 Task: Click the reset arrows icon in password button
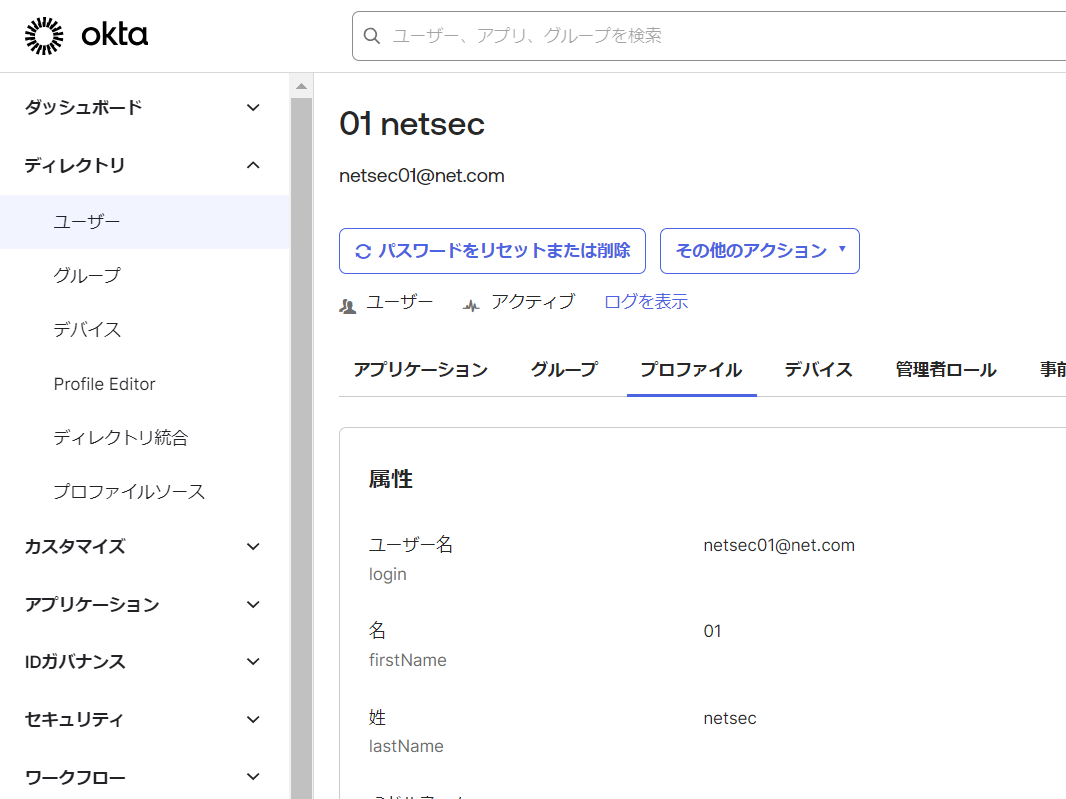363,252
